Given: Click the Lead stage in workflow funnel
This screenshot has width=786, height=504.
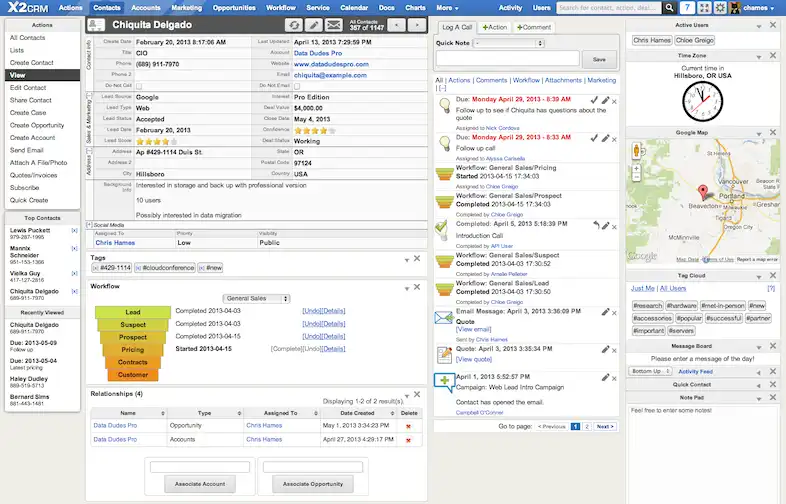Looking at the screenshot, I should (133, 312).
